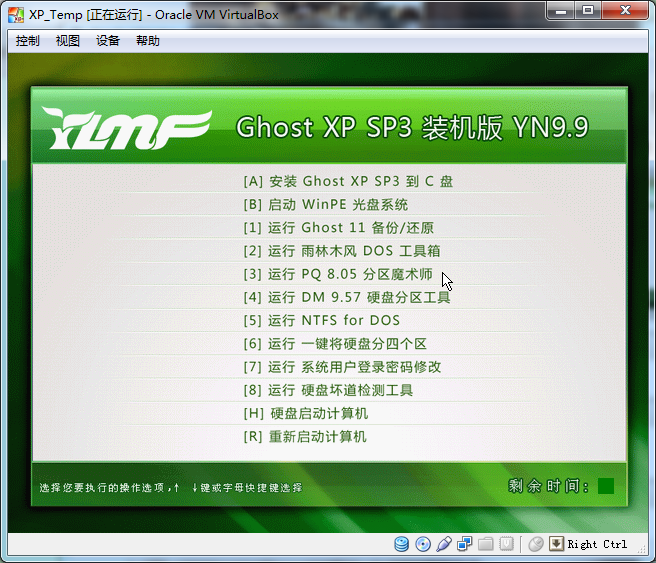The width and height of the screenshot is (656, 563).
Task: Open the USB devices status icon
Action: coord(443,544)
